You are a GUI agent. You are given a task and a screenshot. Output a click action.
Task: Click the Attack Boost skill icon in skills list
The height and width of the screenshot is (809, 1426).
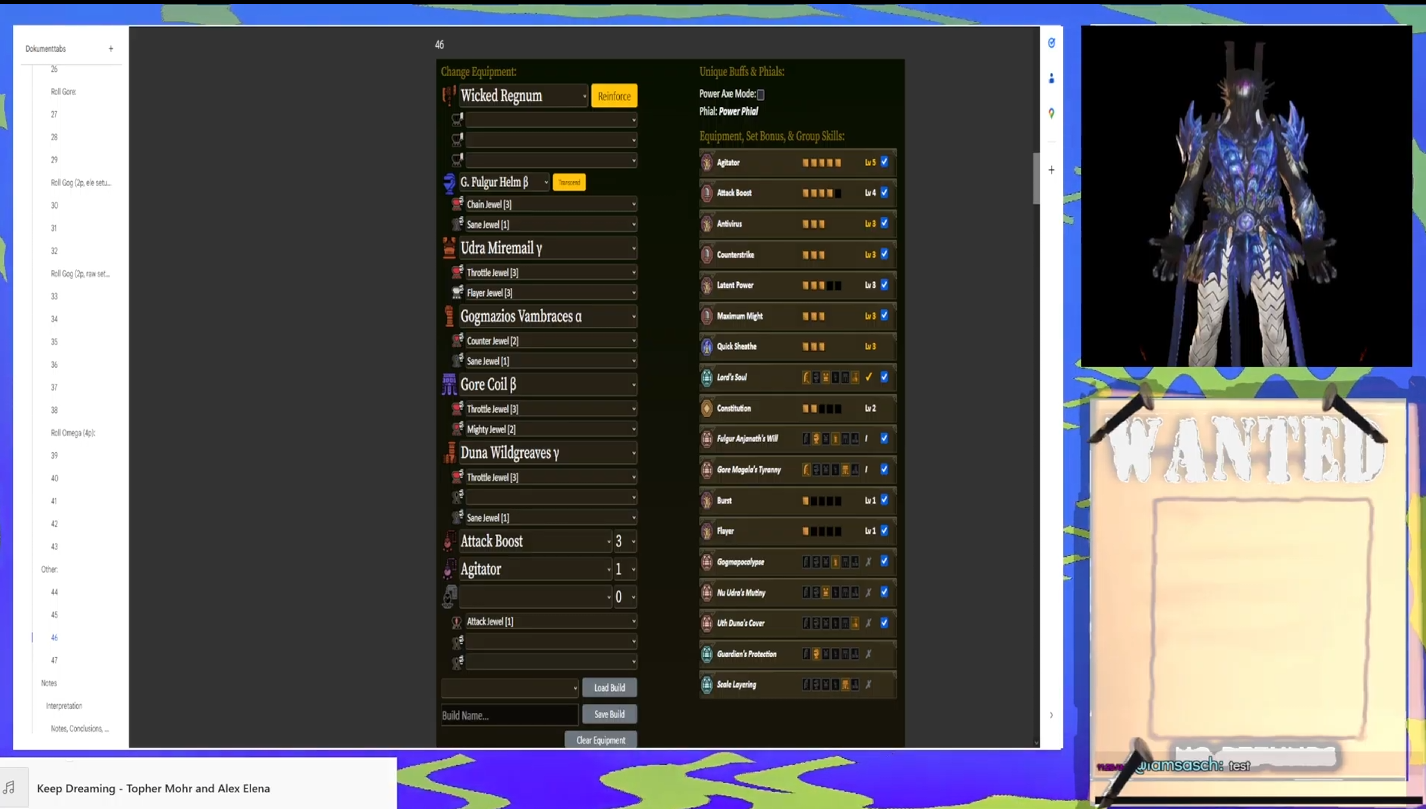click(707, 193)
